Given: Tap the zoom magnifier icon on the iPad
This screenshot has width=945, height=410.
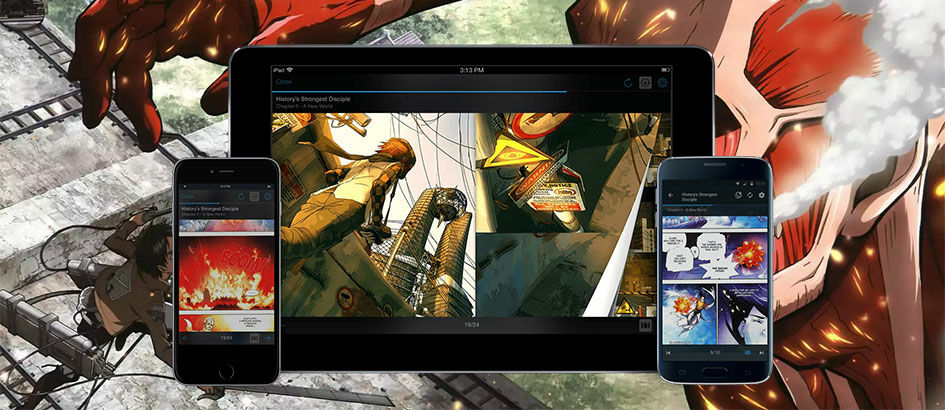Looking at the screenshot, I should [x=645, y=83].
